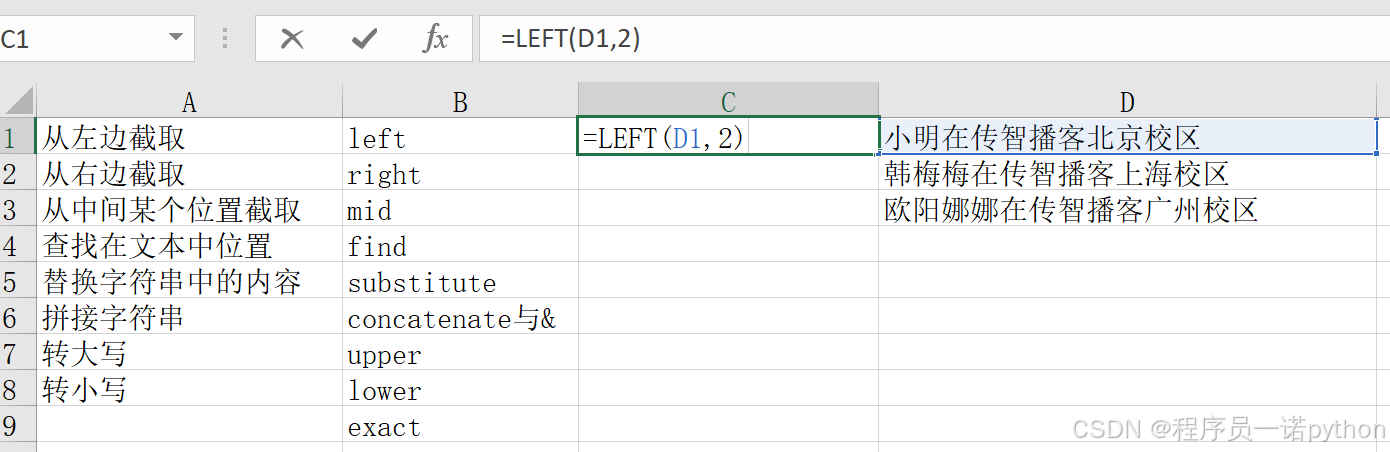Select row 2 header
The height and width of the screenshot is (452, 1390).
[x=18, y=172]
